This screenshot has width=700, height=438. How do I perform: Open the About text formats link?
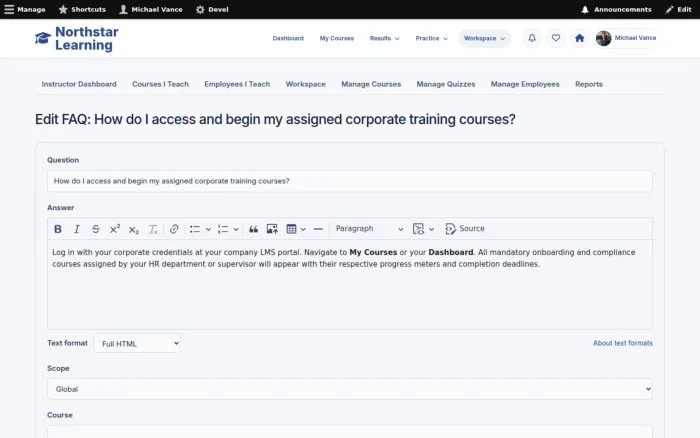(x=622, y=343)
